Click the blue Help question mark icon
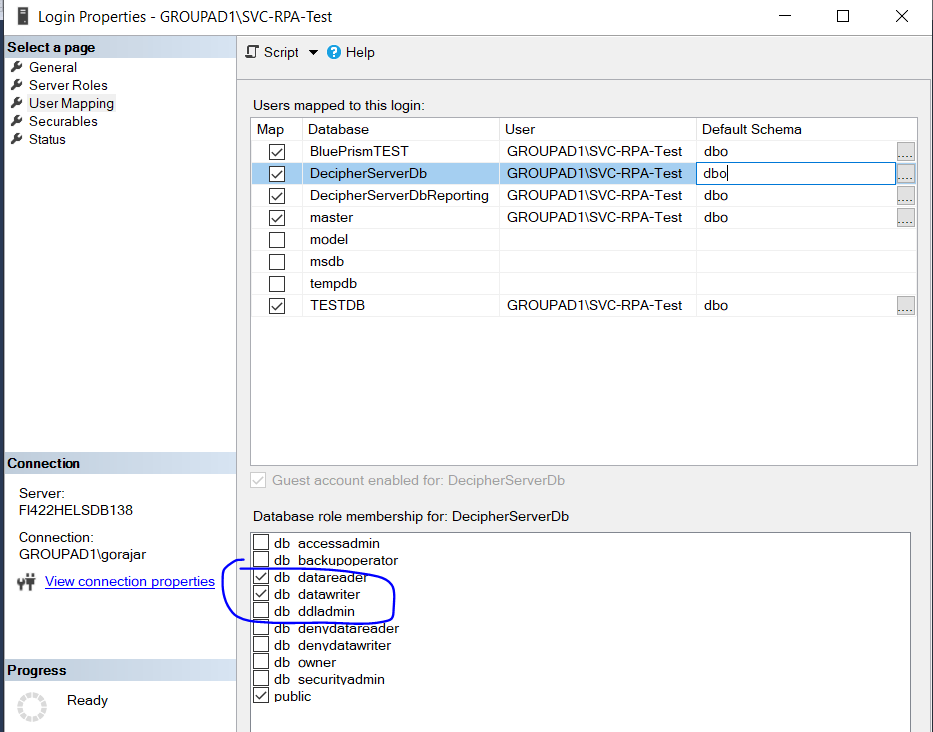The height and width of the screenshot is (732, 933). 334,52
